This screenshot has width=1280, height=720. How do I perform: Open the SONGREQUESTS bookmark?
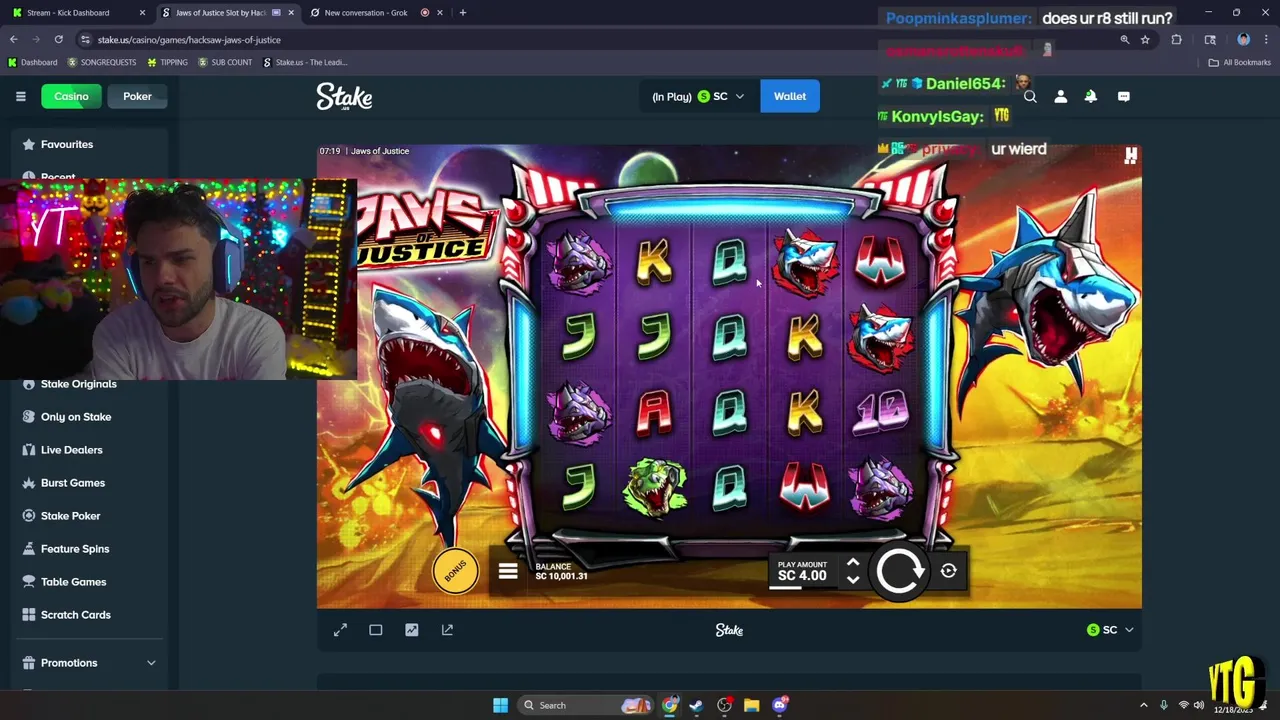pyautogui.click(x=101, y=62)
